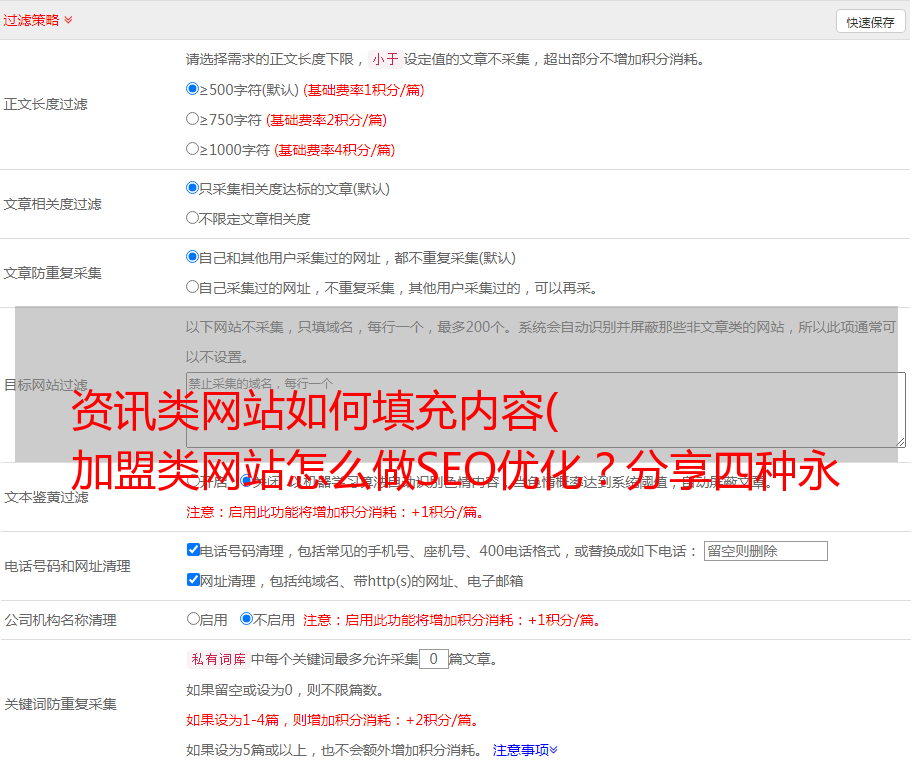Click the 基础费率2积分/篇 red note

(326, 120)
